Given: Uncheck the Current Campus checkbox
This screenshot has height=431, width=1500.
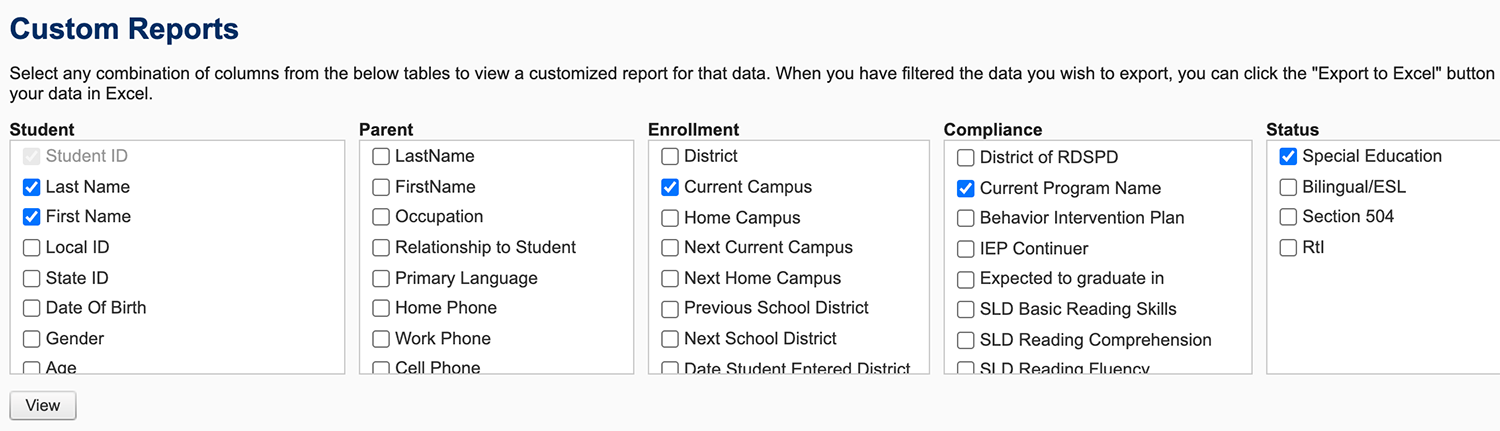Looking at the screenshot, I should pos(670,187).
